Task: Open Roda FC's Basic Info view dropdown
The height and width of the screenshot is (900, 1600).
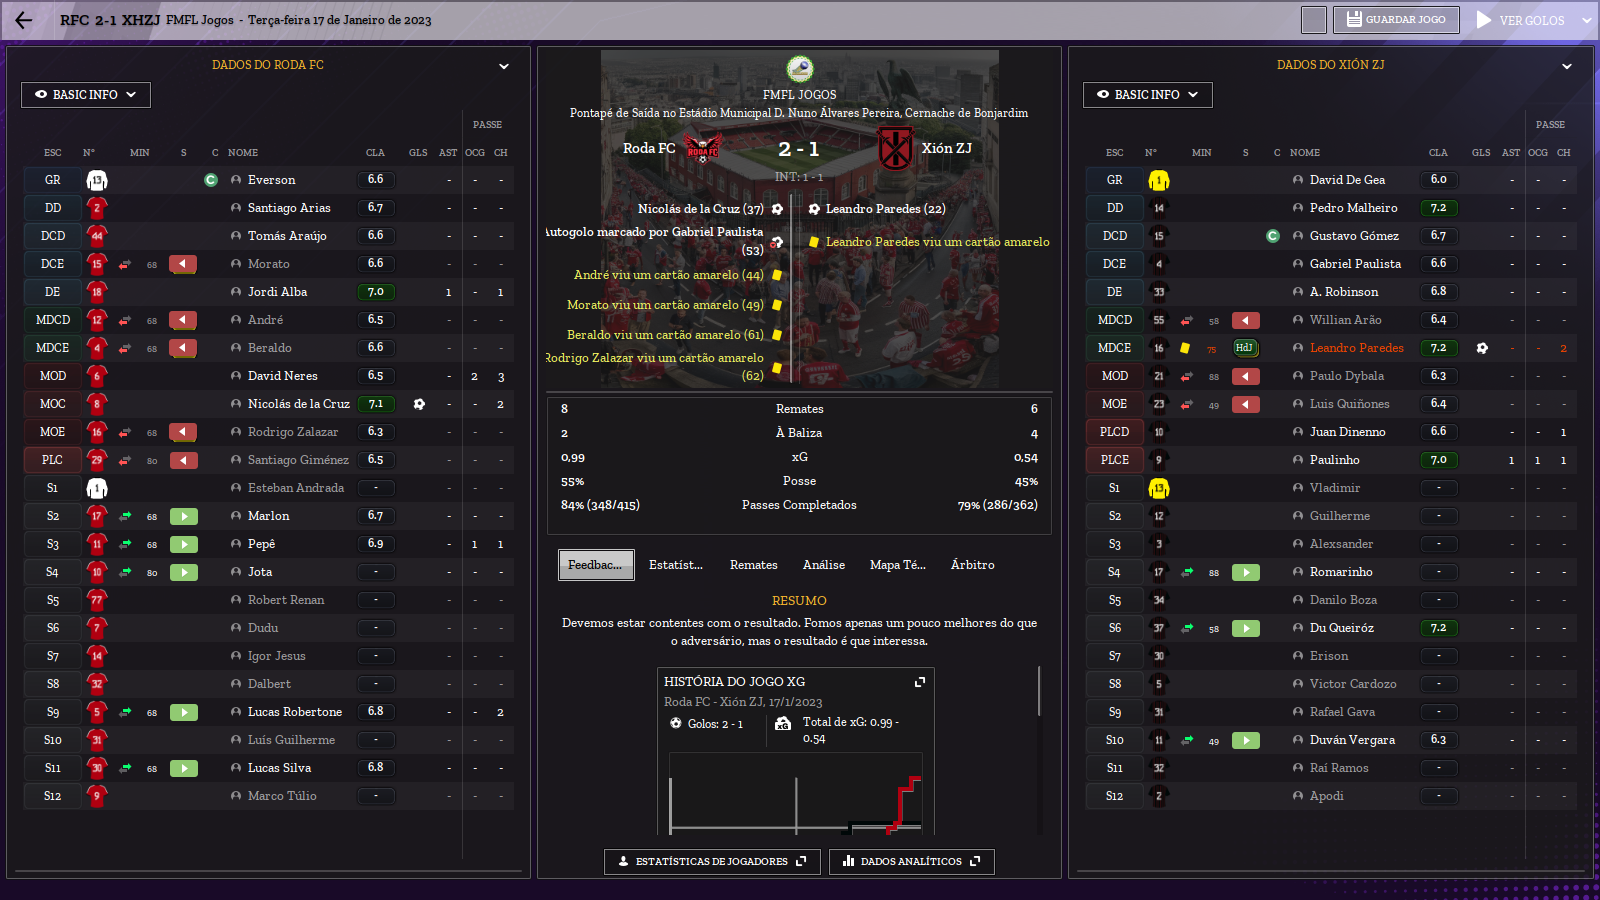Action: (x=86, y=95)
